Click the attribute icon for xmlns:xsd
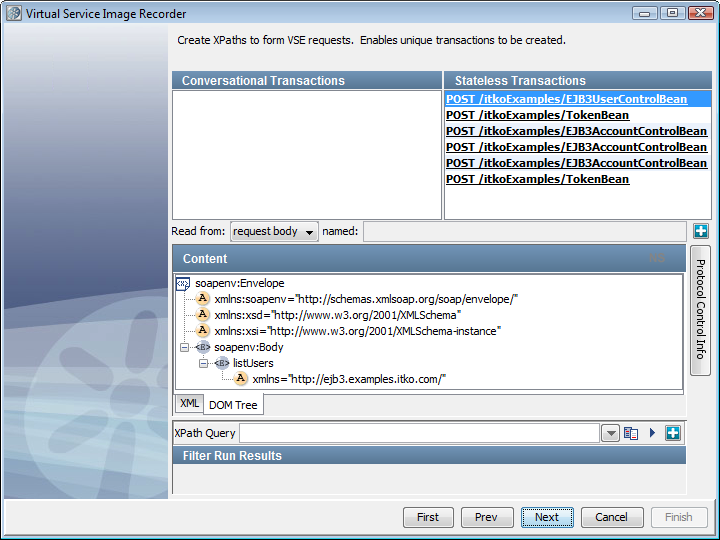 (202, 315)
